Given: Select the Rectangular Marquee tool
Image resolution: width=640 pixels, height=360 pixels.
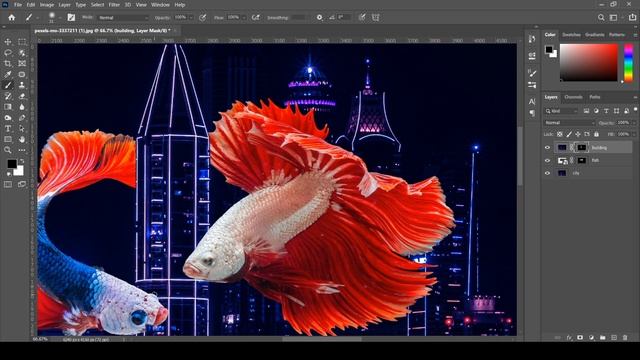Looking at the screenshot, I should click(22, 42).
